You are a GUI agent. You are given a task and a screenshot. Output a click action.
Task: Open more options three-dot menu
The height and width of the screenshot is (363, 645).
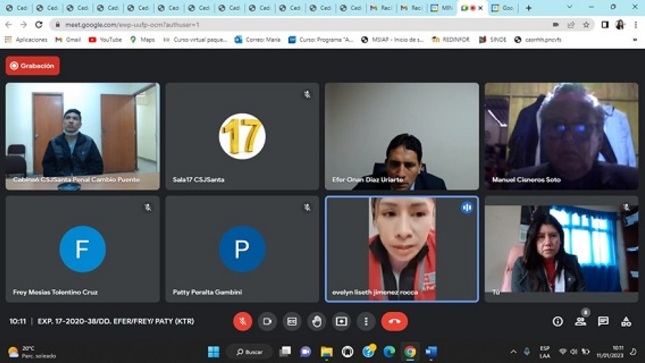pyautogui.click(x=366, y=321)
